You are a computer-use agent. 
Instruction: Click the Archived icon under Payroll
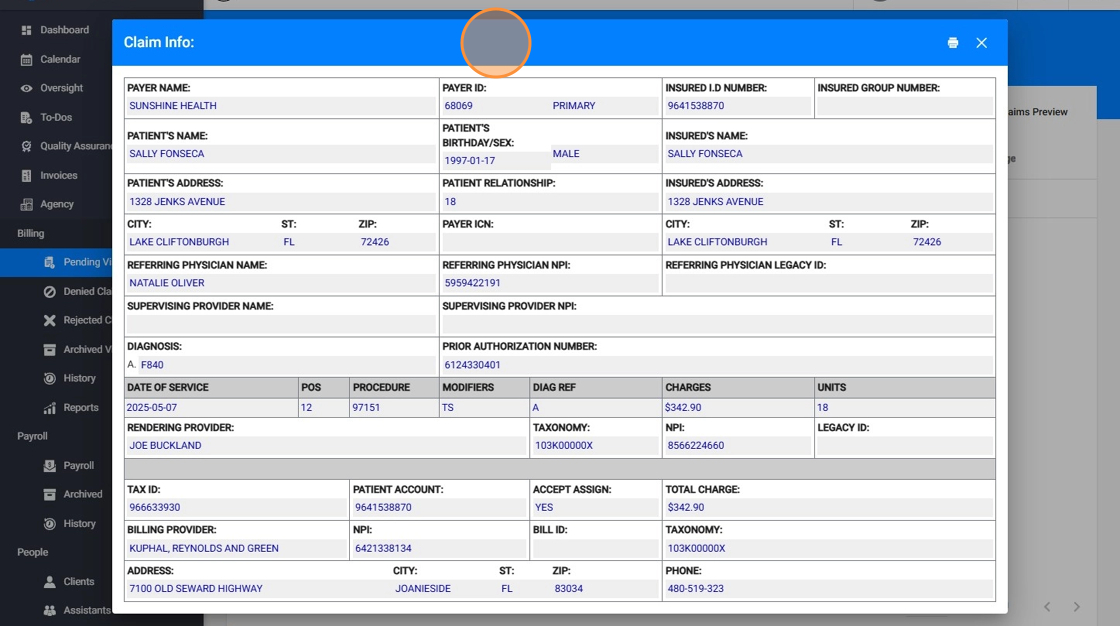click(49, 495)
